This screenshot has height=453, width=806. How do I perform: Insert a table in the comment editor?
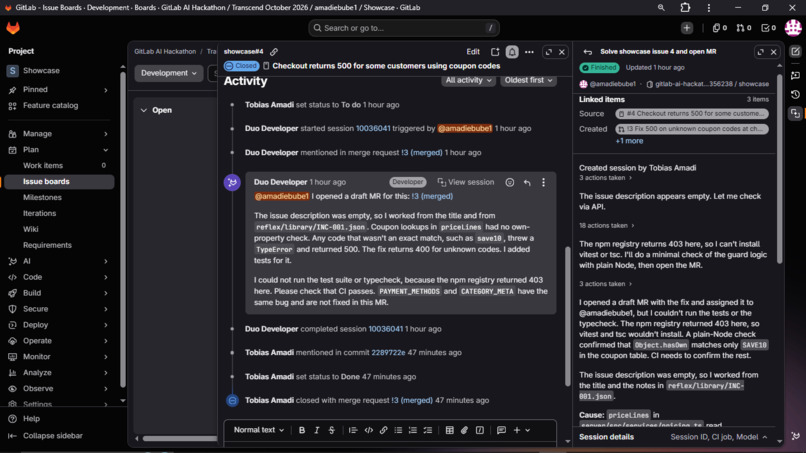point(449,430)
